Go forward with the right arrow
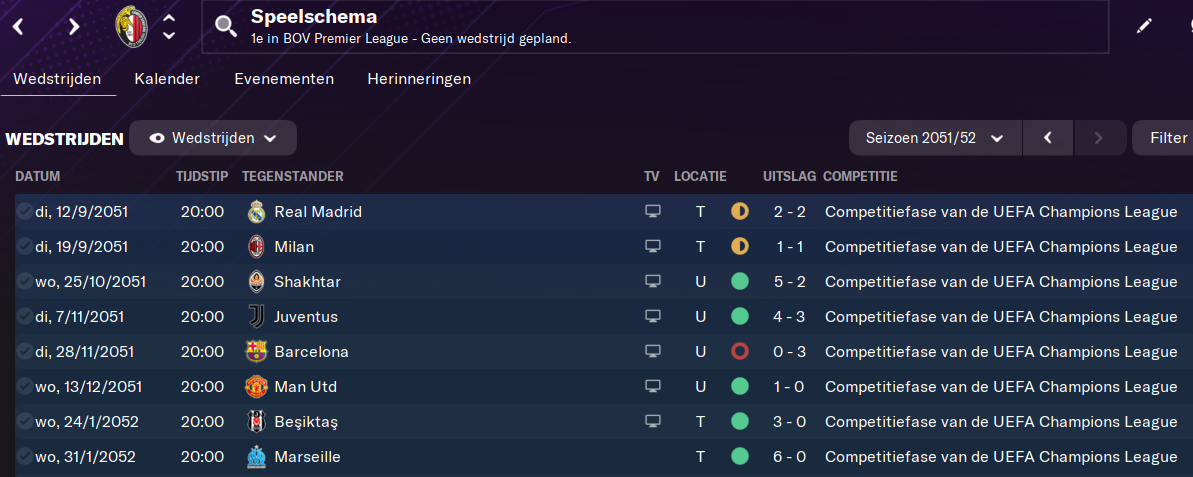The image size is (1193, 477). coord(73,26)
